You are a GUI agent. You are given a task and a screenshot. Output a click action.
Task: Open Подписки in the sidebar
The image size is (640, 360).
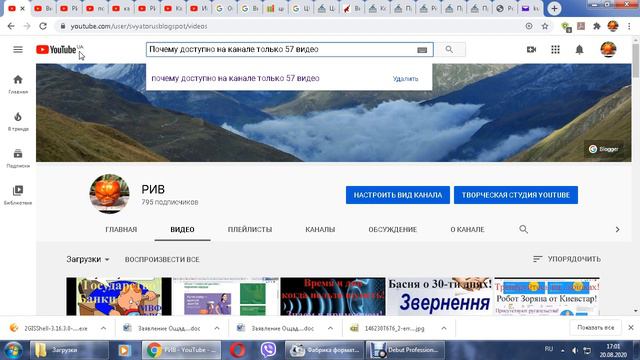click(x=18, y=158)
